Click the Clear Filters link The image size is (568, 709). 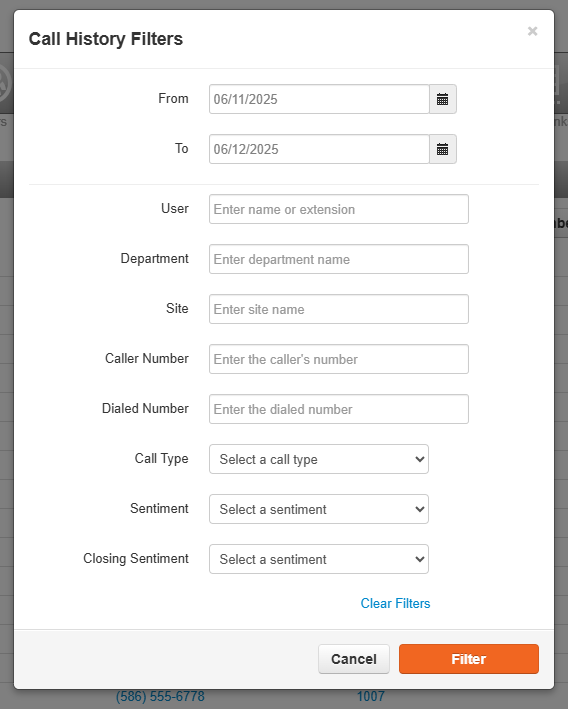tap(395, 603)
